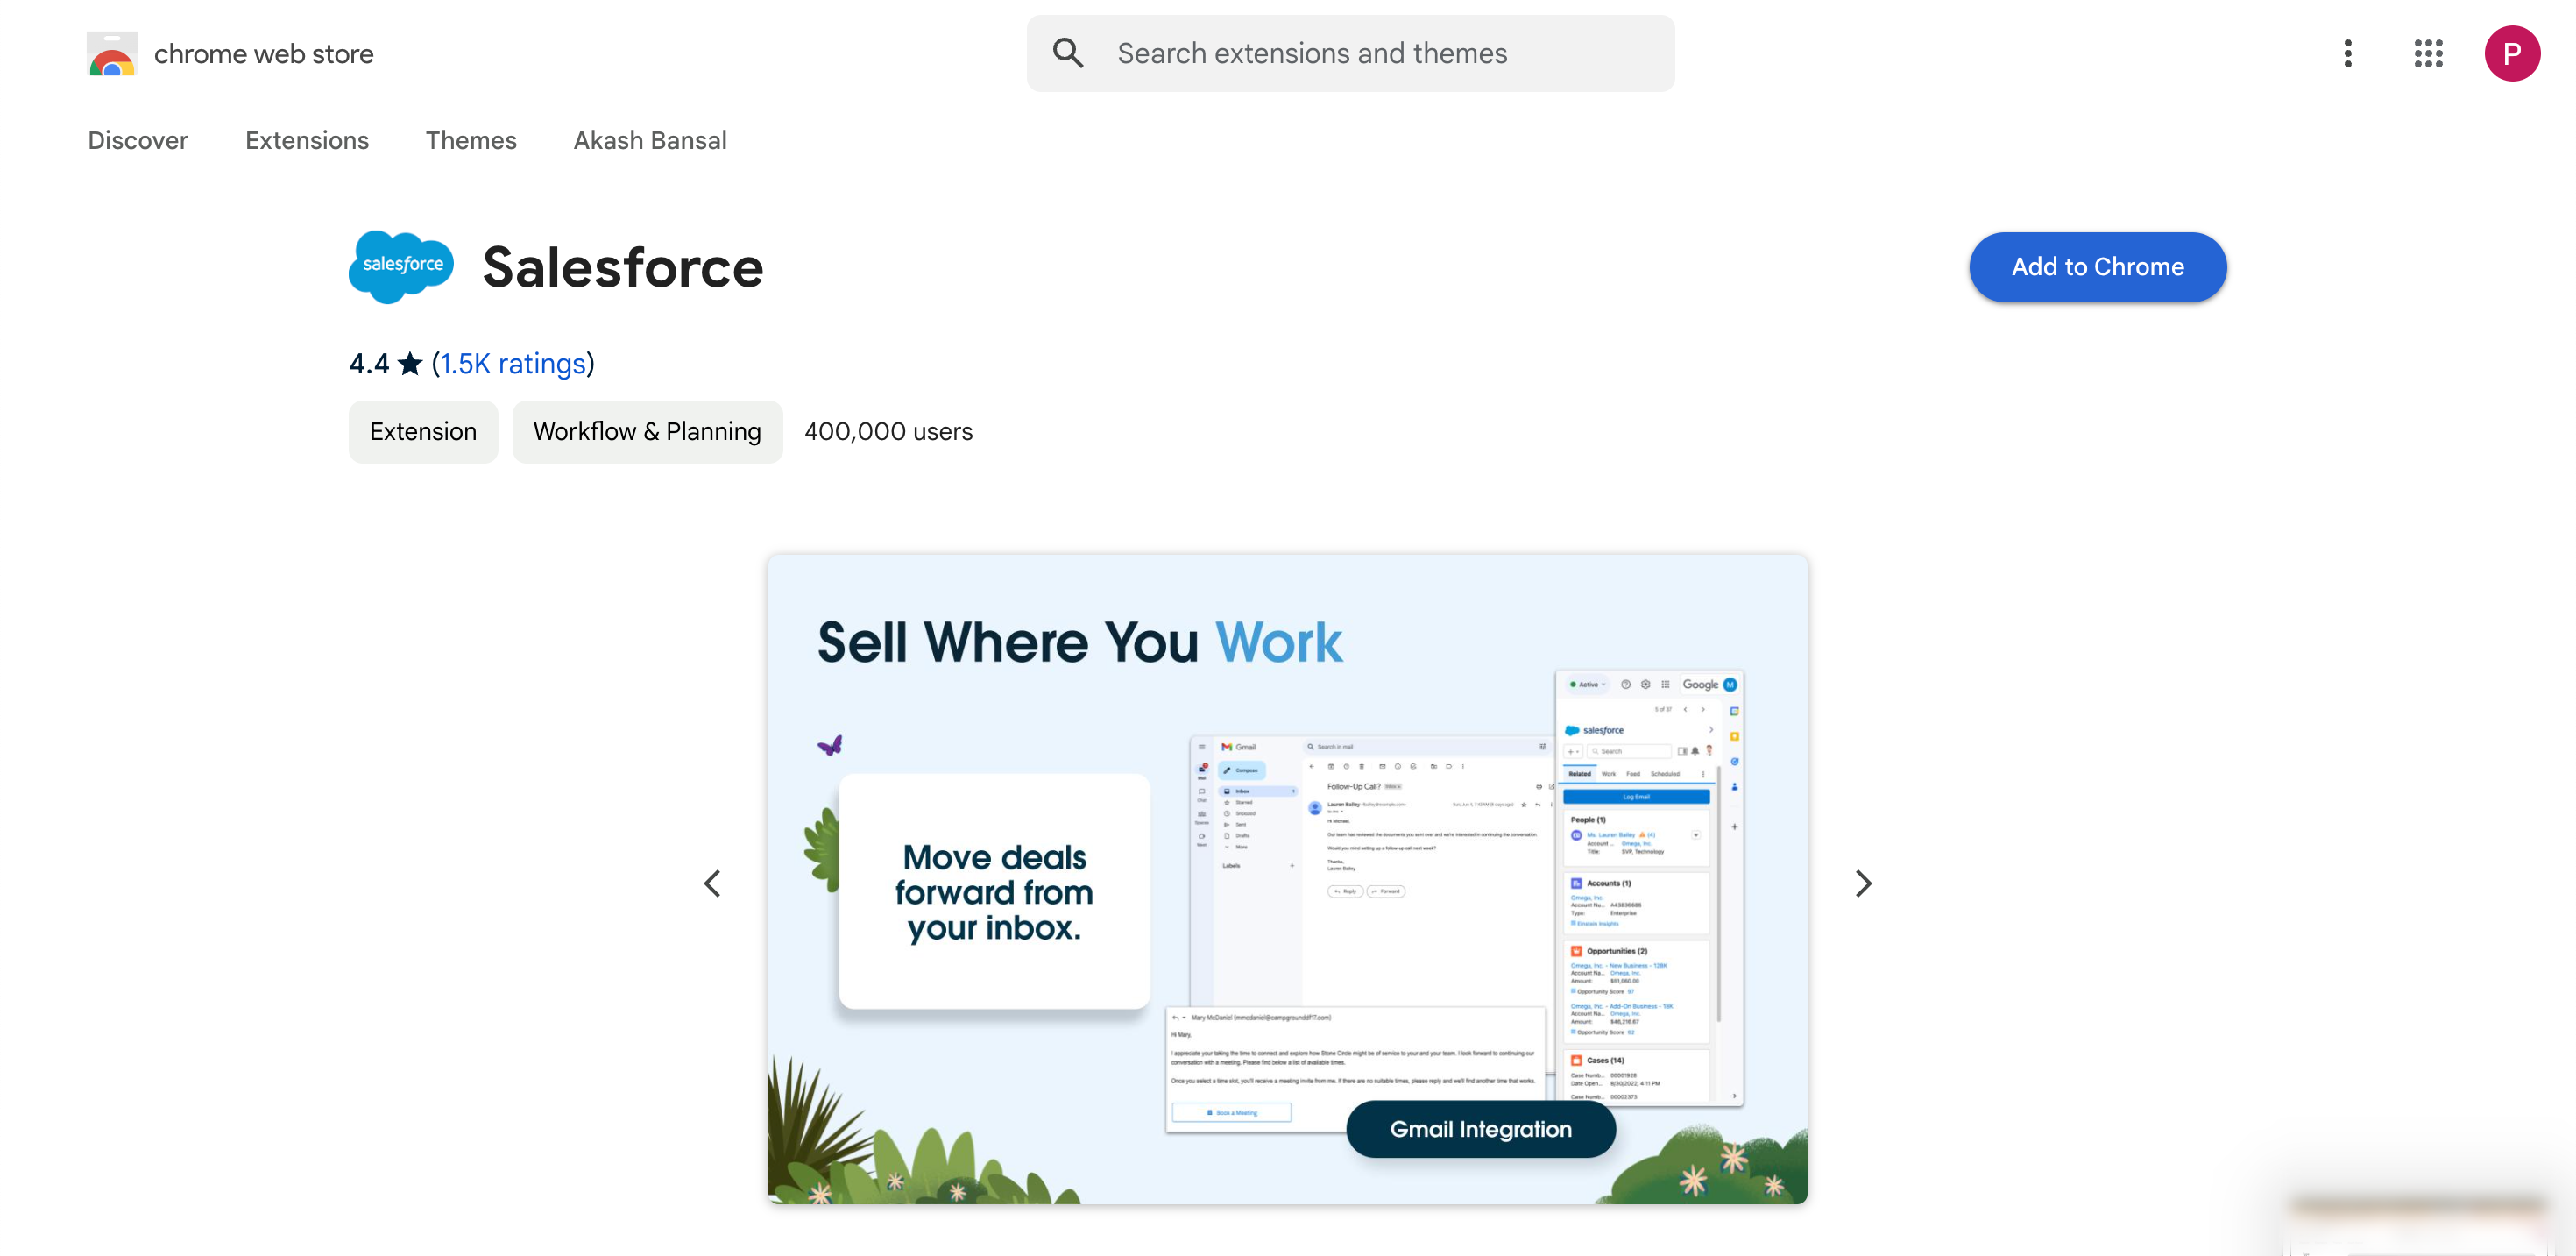Viewport: 2576px width, 1256px height.
Task: Go to the Discover tab
Action: pos(137,140)
